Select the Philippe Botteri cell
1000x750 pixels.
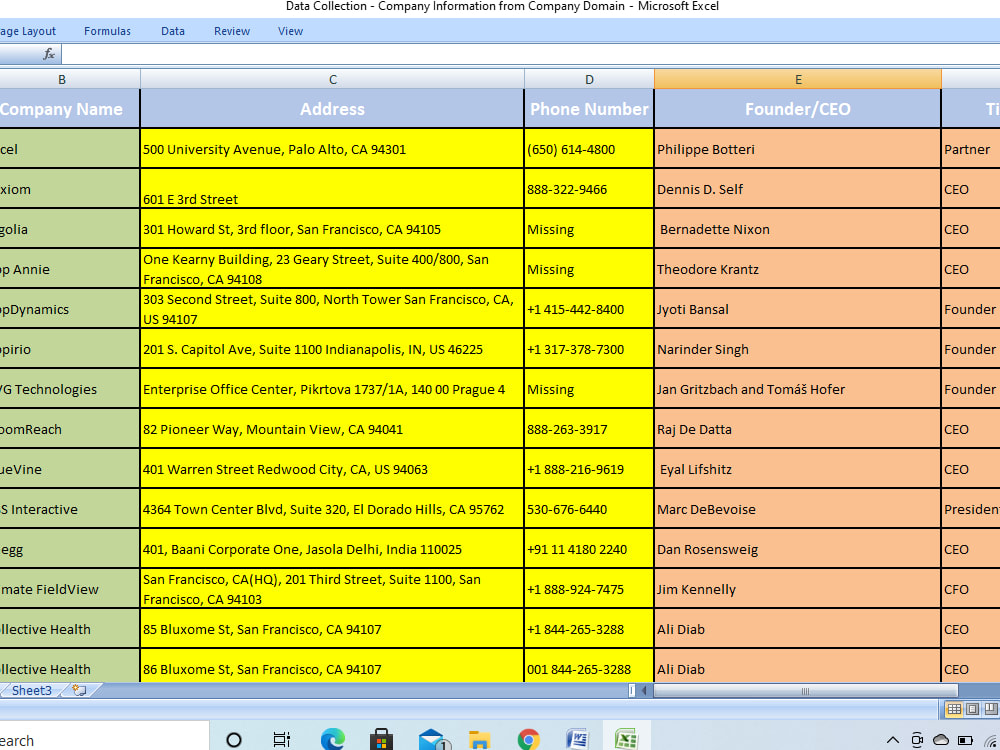(x=798, y=149)
